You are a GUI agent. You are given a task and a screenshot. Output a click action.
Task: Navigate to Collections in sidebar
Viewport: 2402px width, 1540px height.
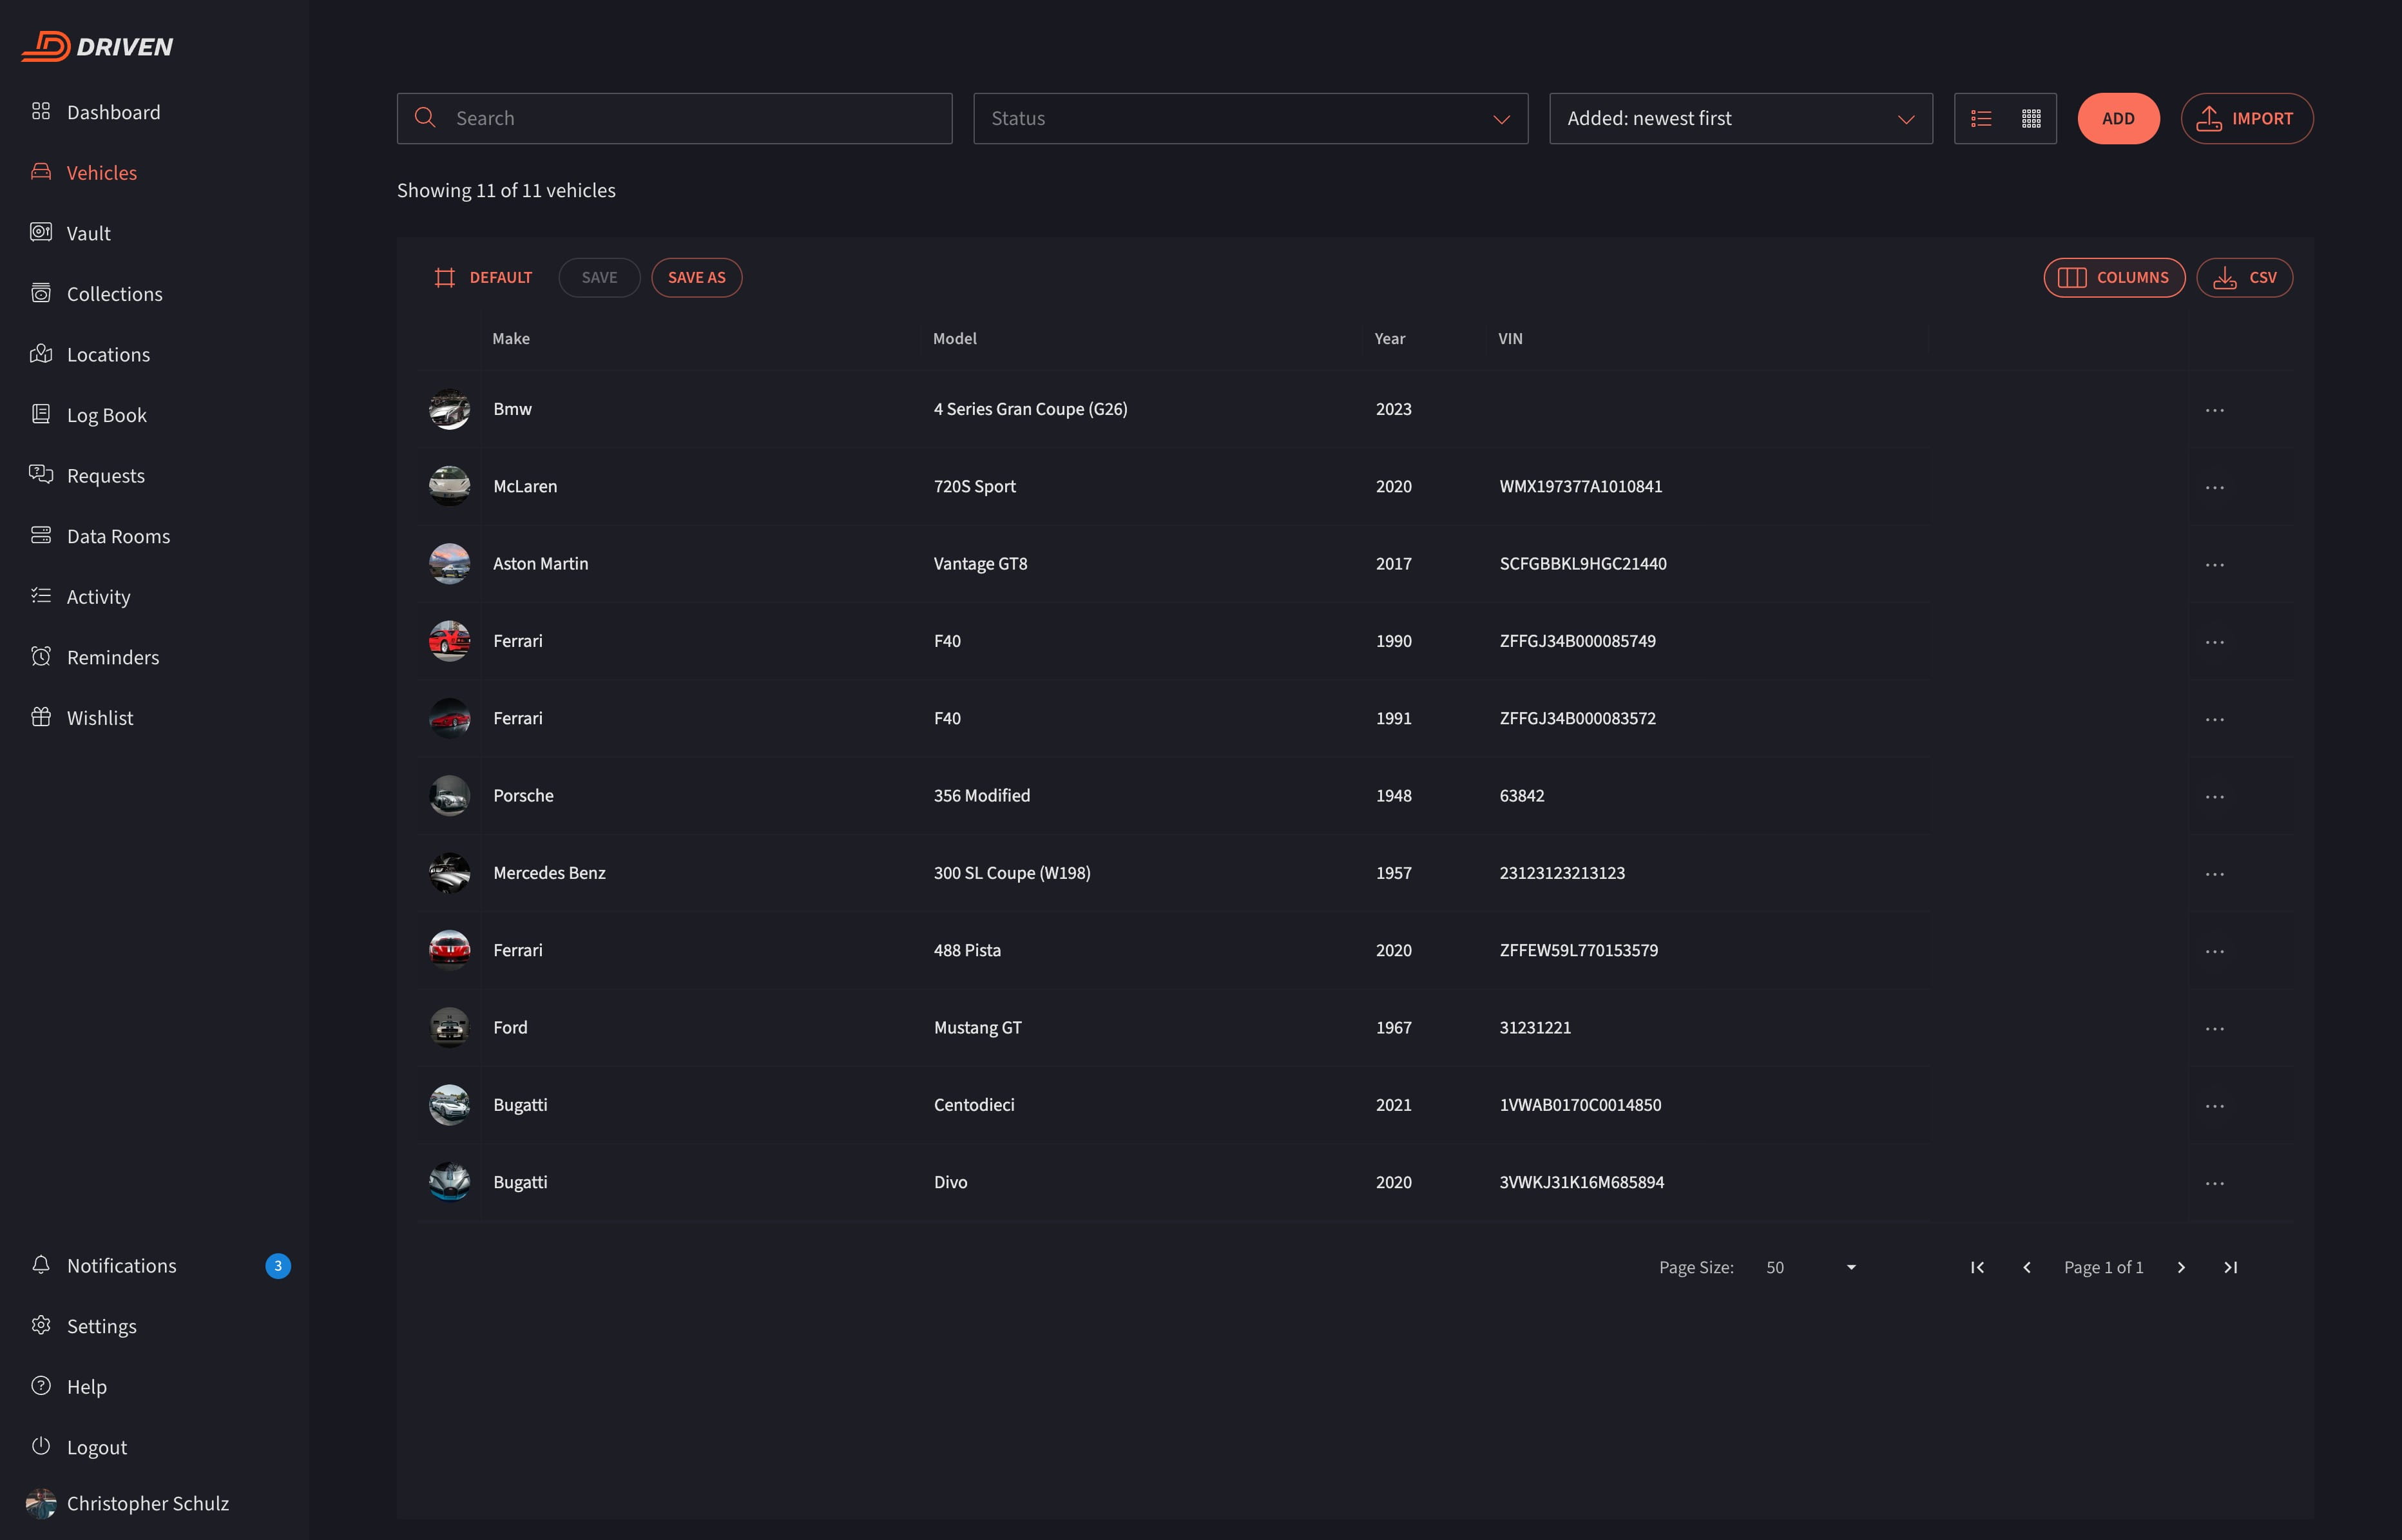tap(114, 294)
